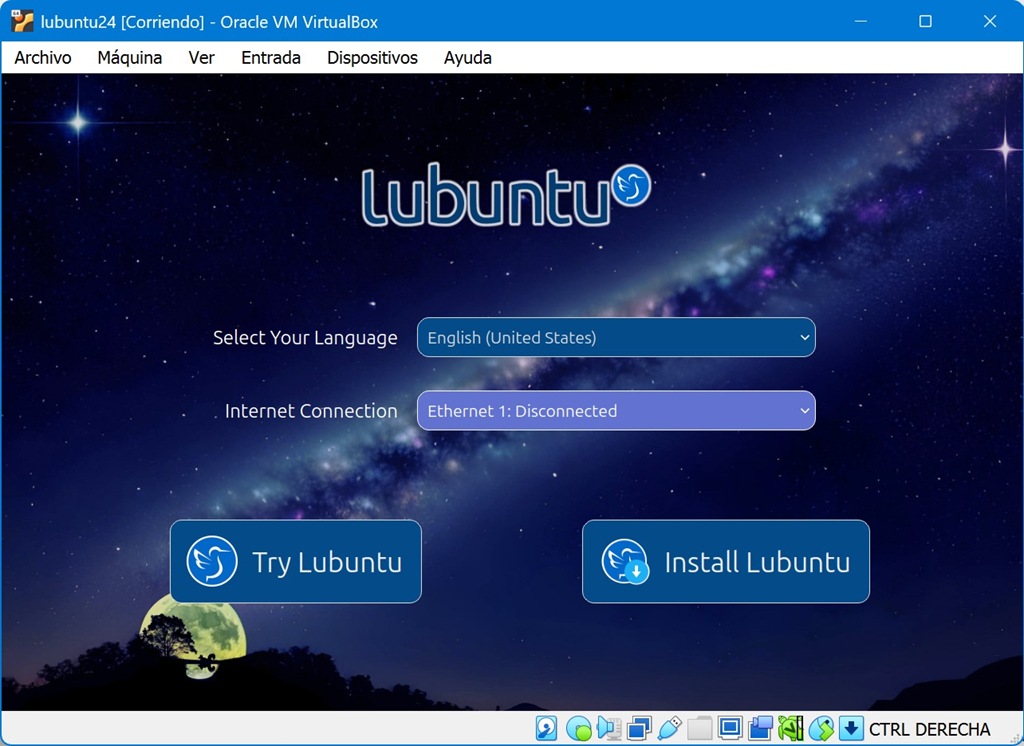The image size is (1024, 746).
Task: Open the Select Your Language dropdown
Action: click(x=616, y=338)
